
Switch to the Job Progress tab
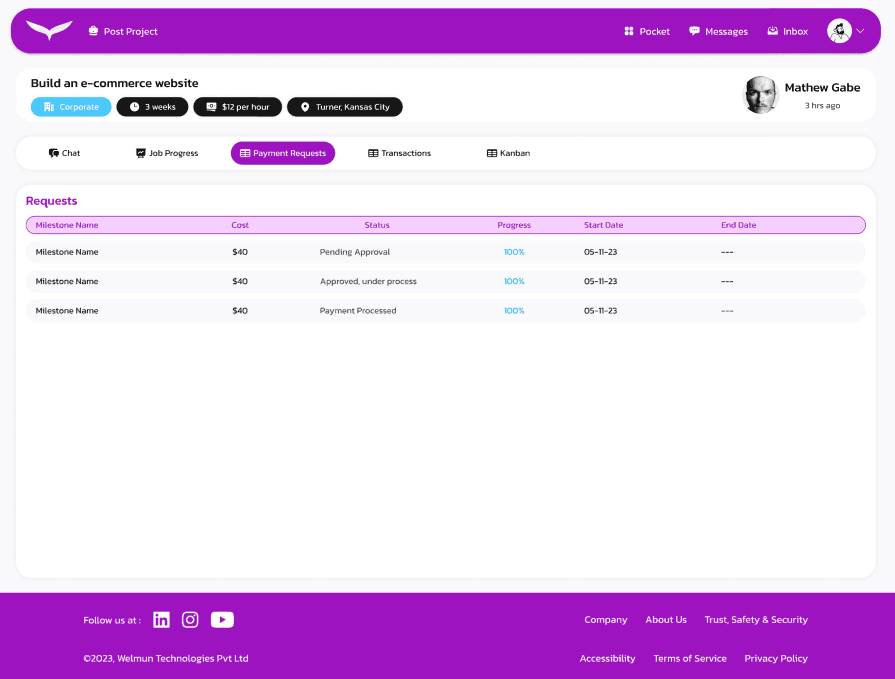coord(167,153)
